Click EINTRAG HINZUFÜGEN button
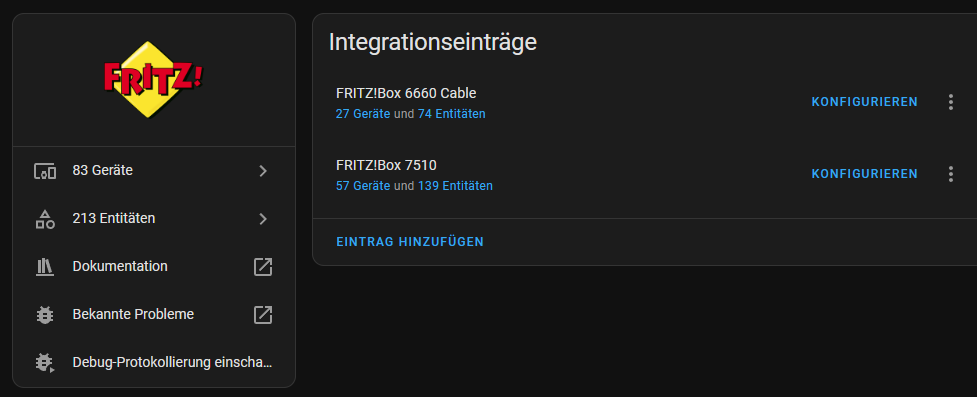The width and height of the screenshot is (977, 397). 410,242
